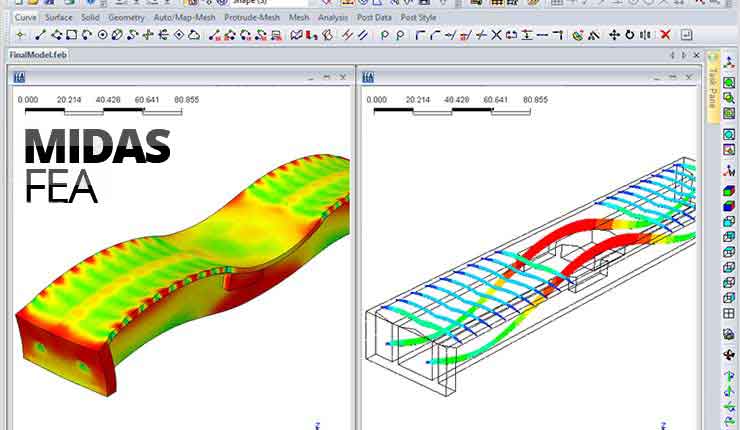Click the 80.855 scale label in right view

click(535, 100)
